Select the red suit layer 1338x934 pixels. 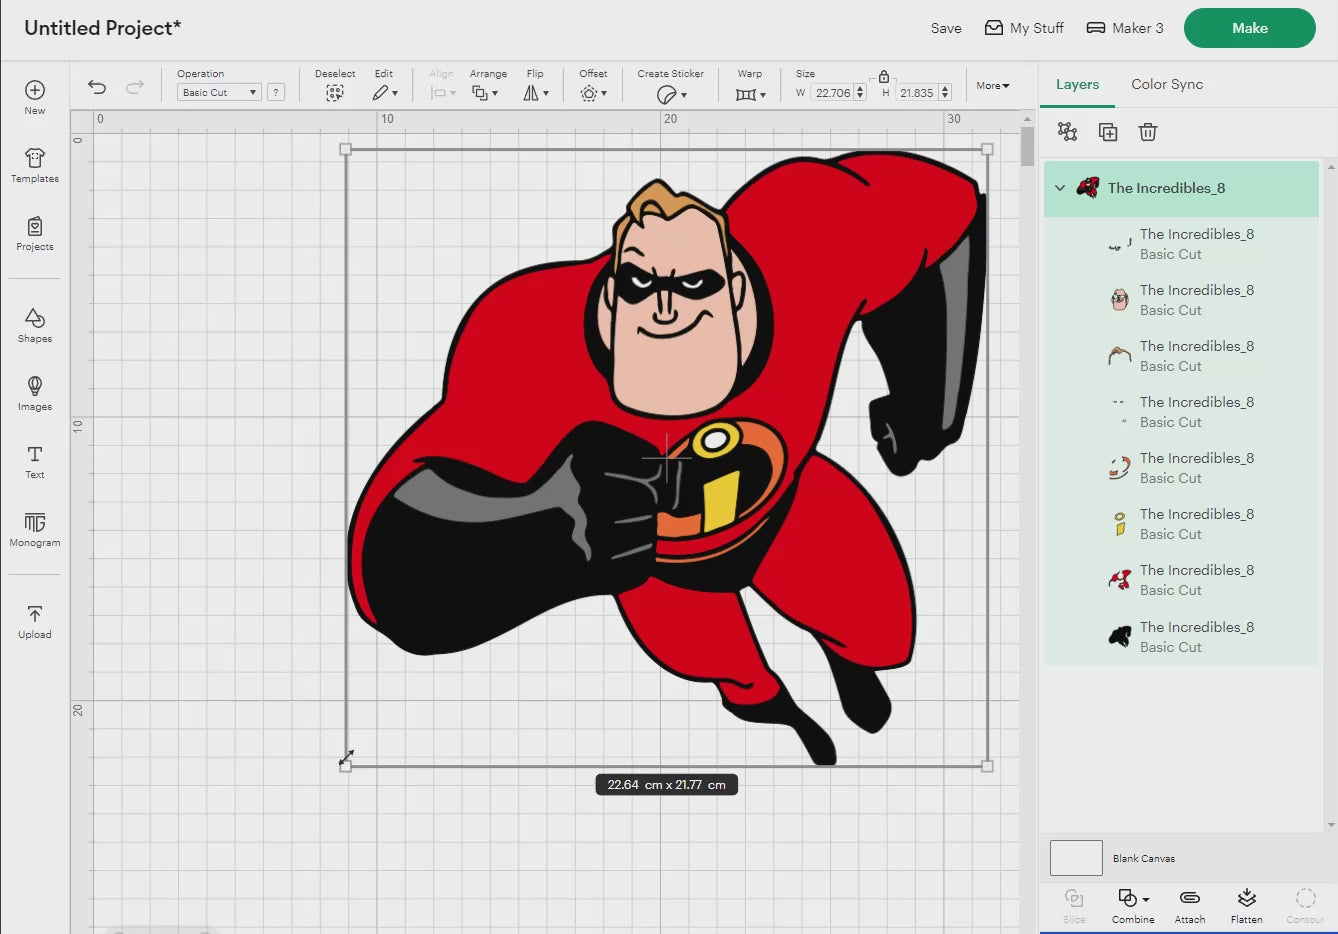(1181, 580)
